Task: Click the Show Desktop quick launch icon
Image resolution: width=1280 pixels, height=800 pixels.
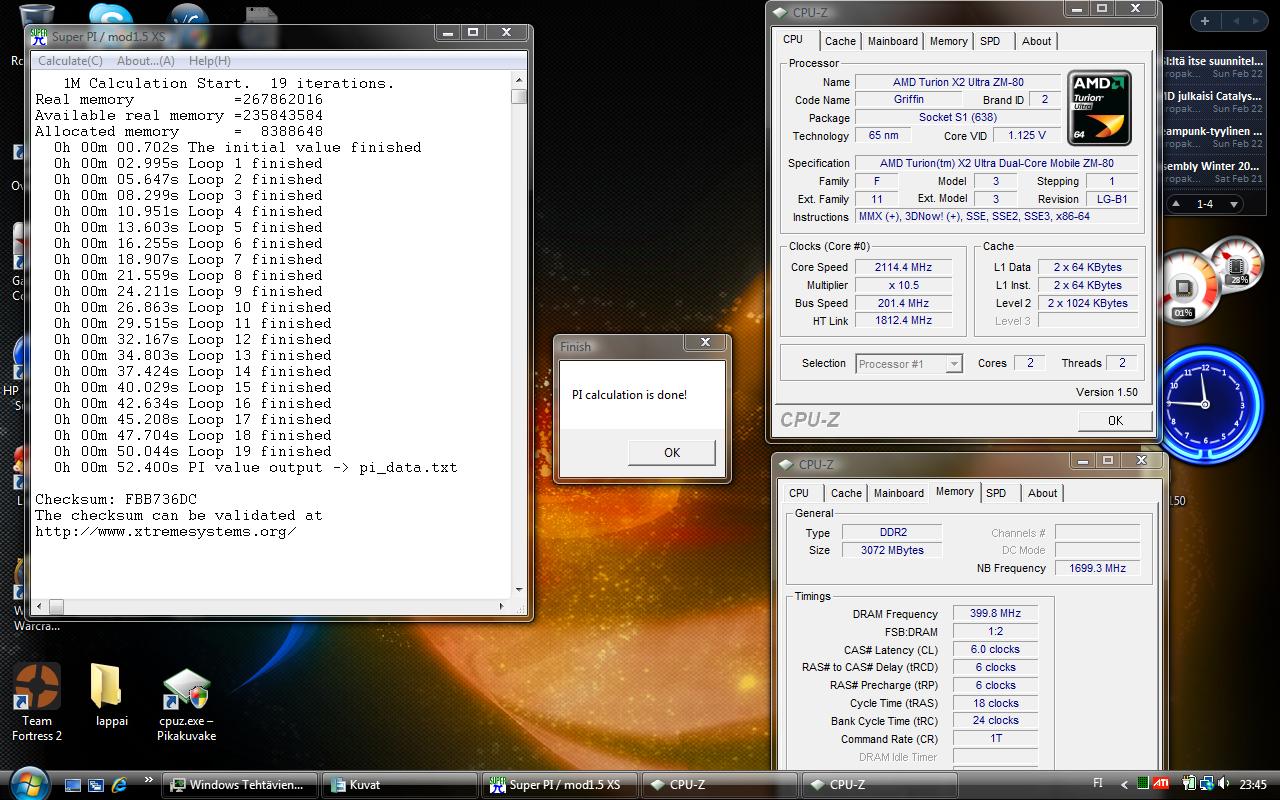Action: 73,785
